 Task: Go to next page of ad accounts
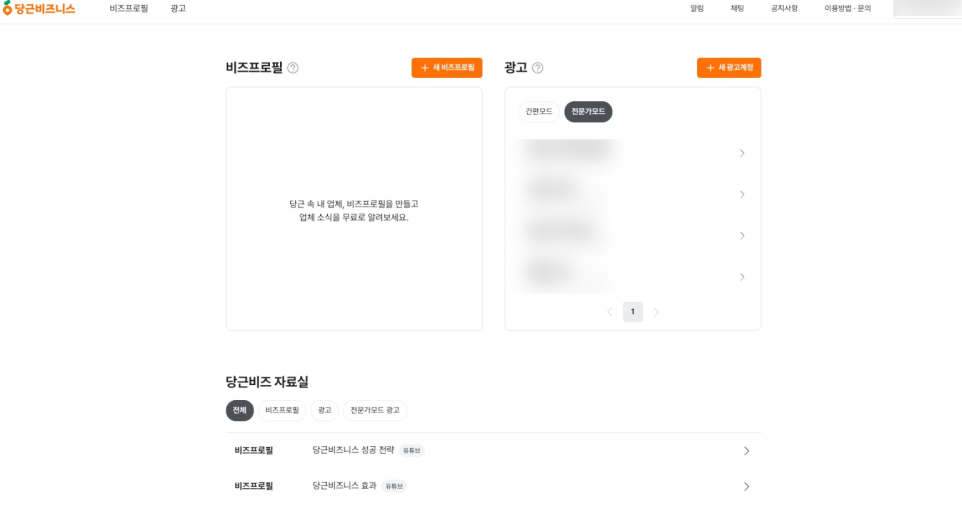click(656, 312)
